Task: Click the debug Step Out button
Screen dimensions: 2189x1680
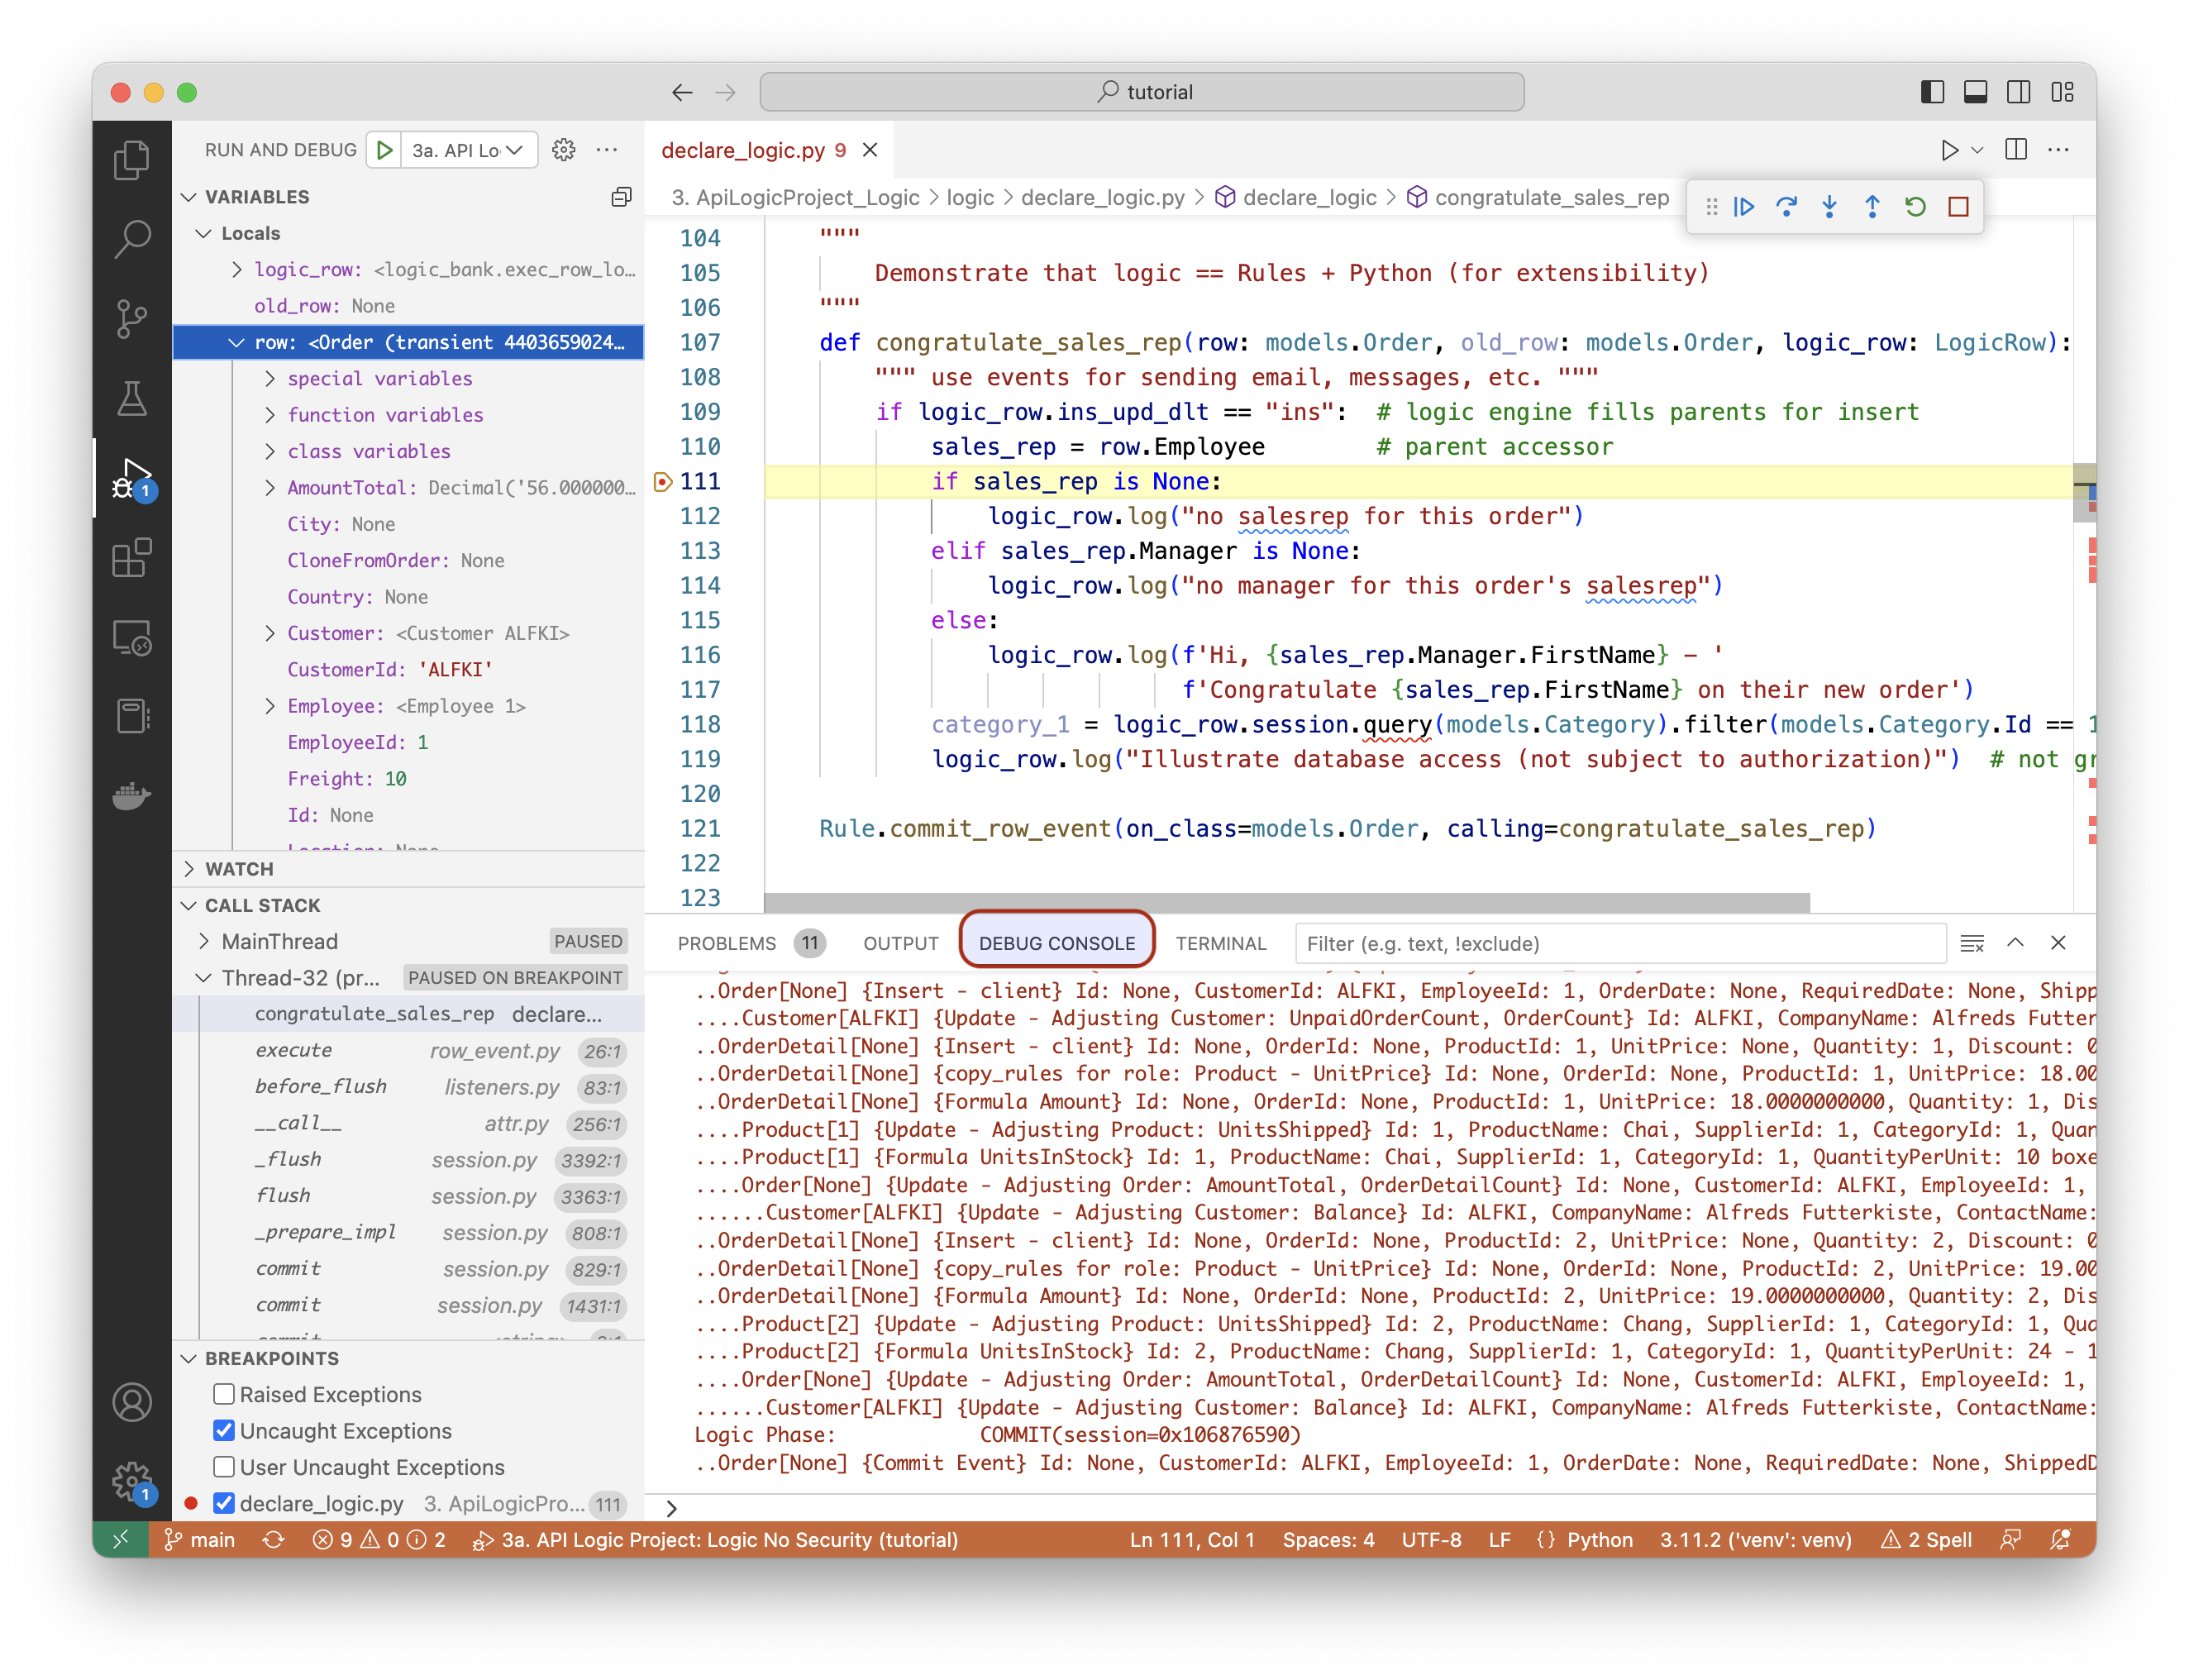Action: coord(1873,207)
